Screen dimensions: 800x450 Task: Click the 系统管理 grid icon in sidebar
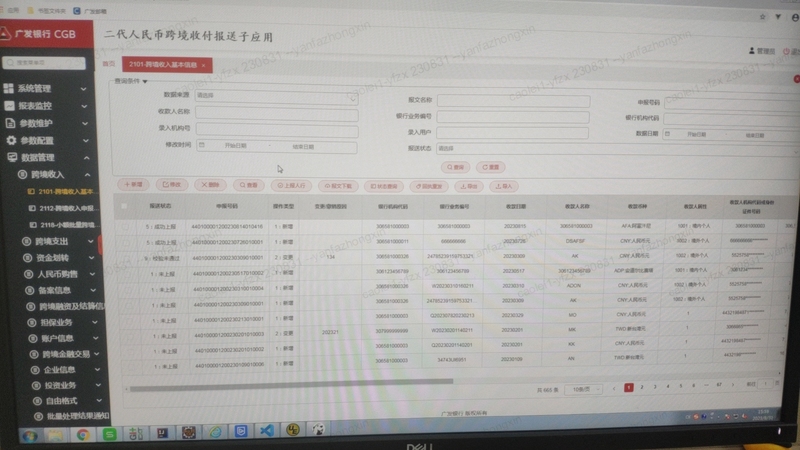8,88
